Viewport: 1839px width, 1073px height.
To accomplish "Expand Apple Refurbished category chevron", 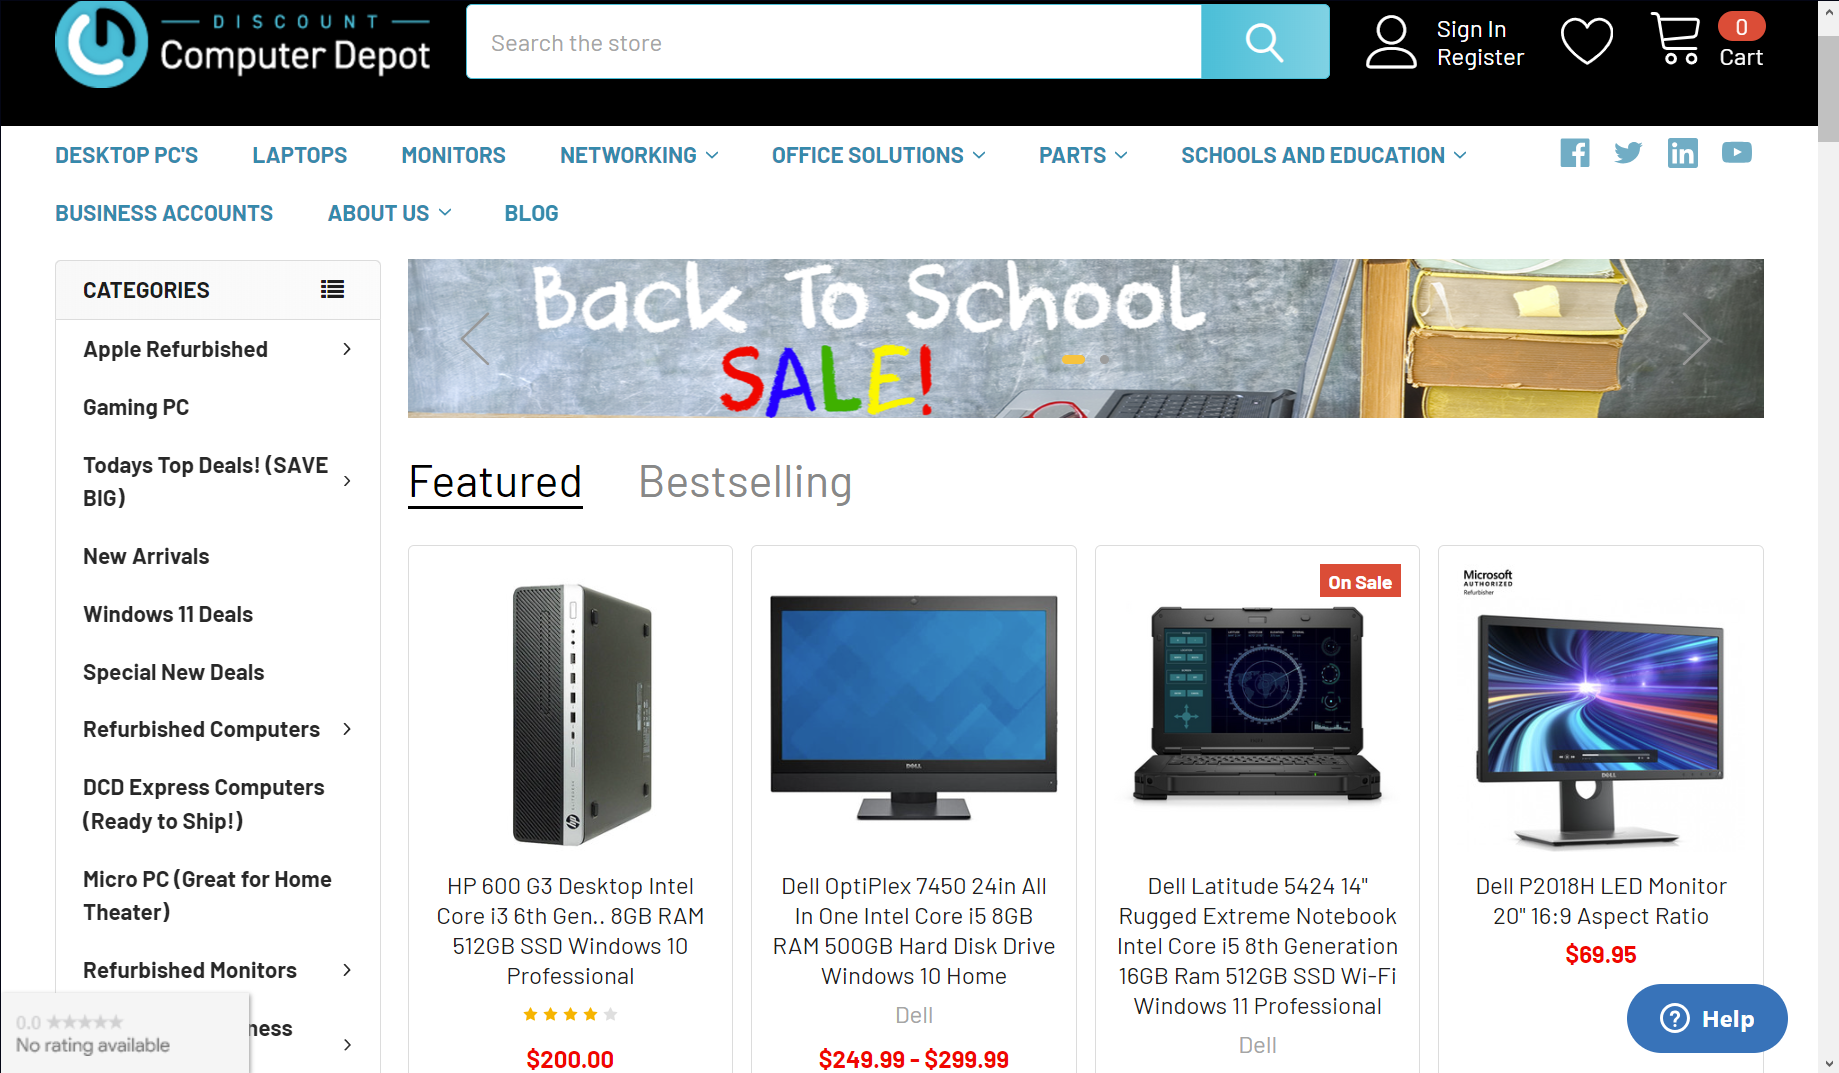I will click(347, 349).
